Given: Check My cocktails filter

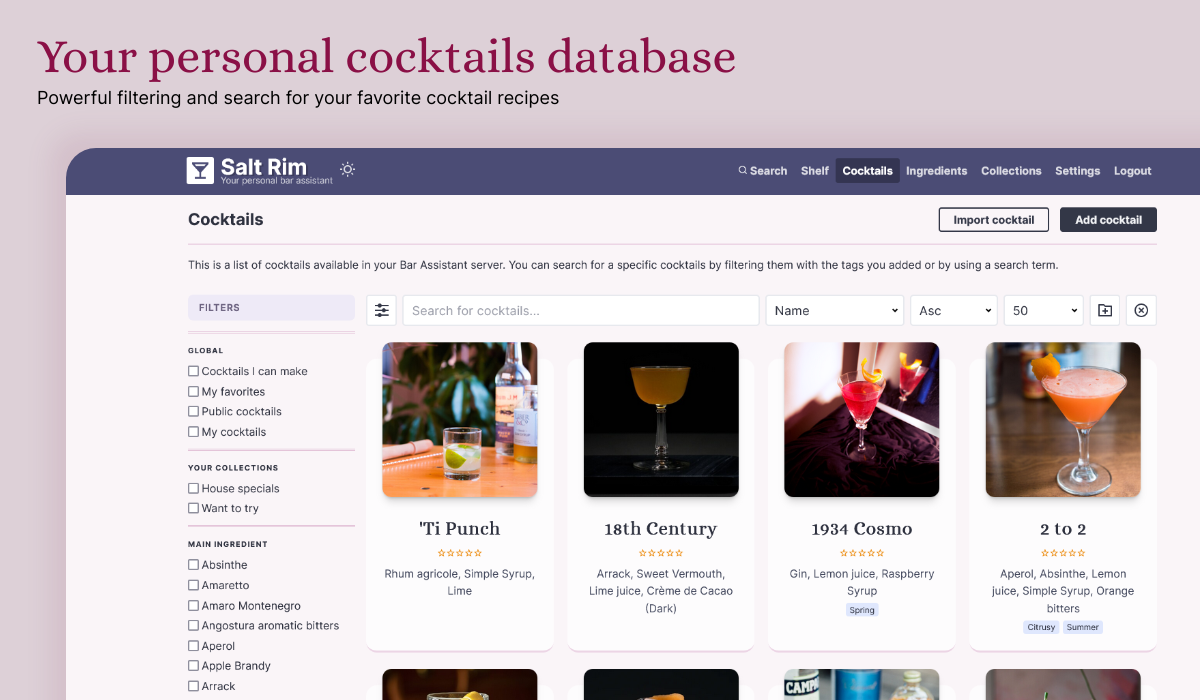Looking at the screenshot, I should point(194,432).
